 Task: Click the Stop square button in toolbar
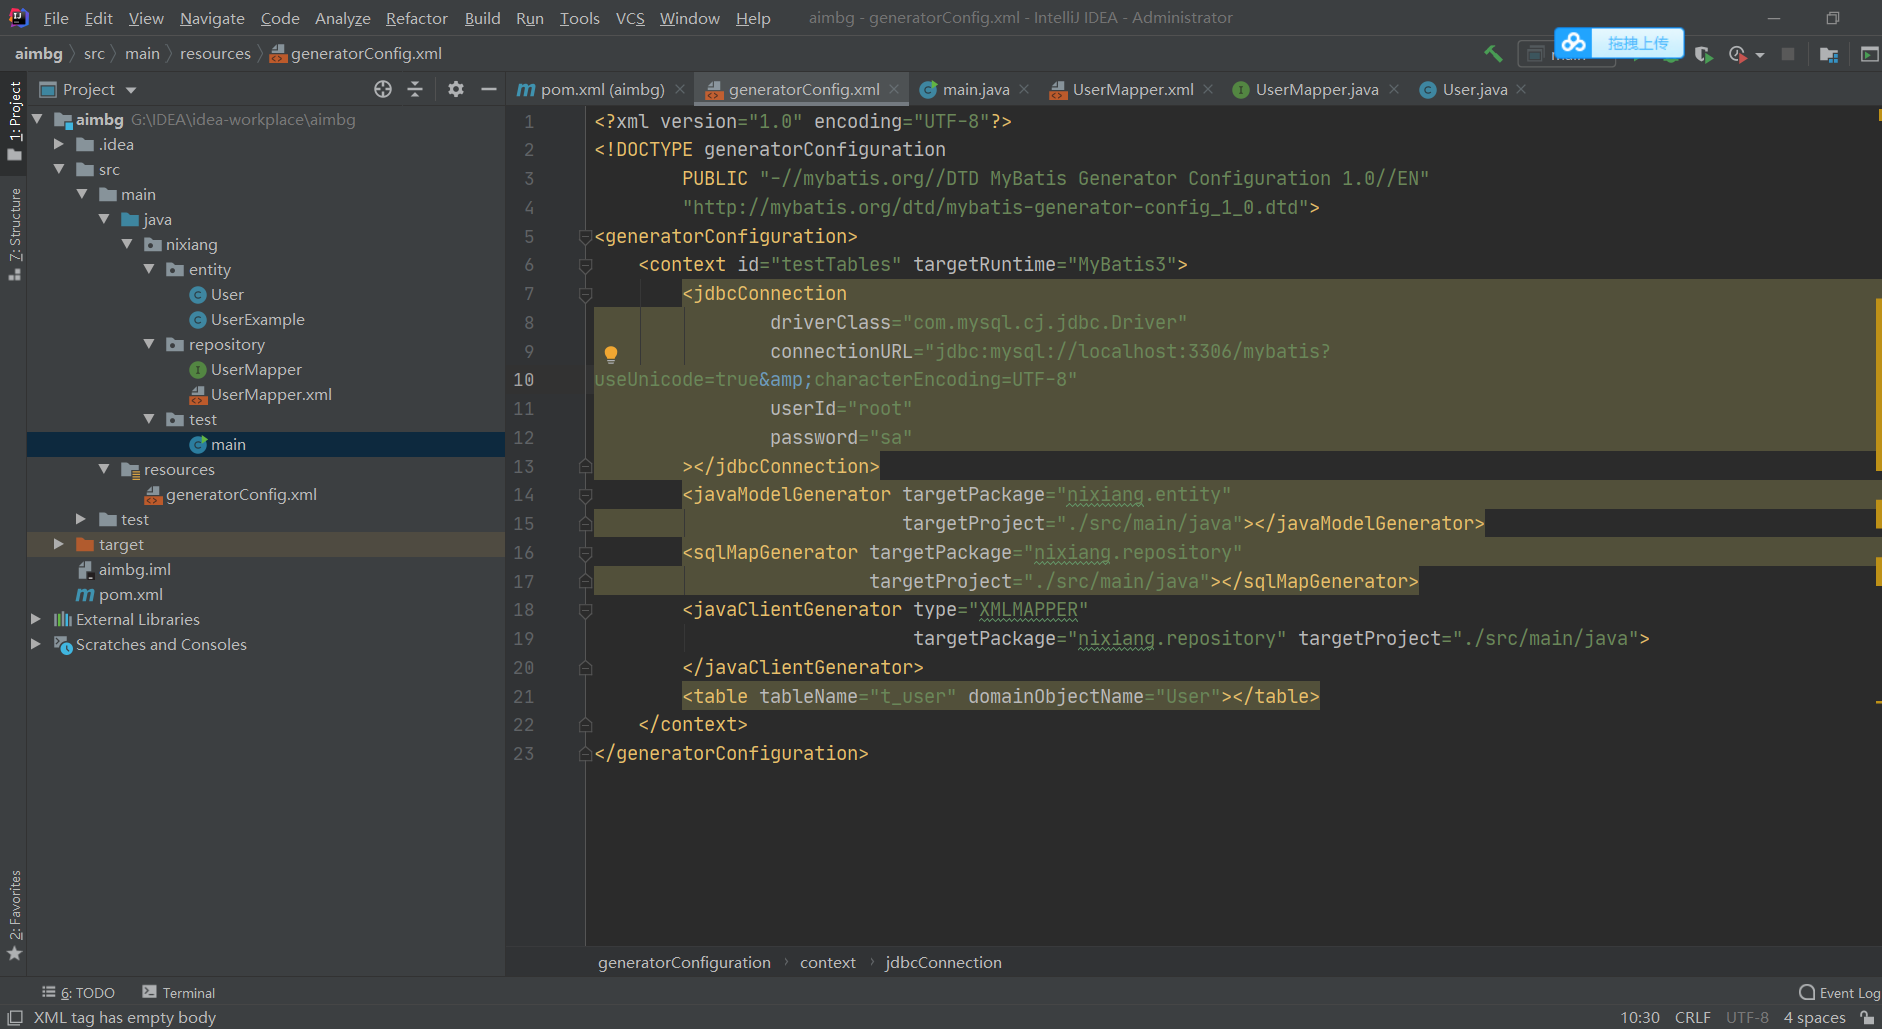(x=1788, y=54)
